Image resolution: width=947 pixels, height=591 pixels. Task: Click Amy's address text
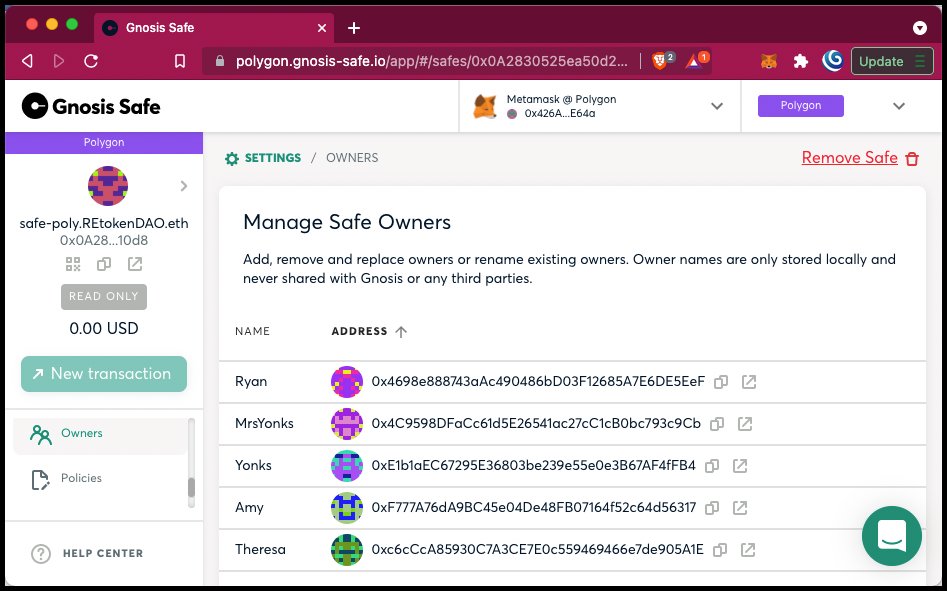click(x=534, y=508)
